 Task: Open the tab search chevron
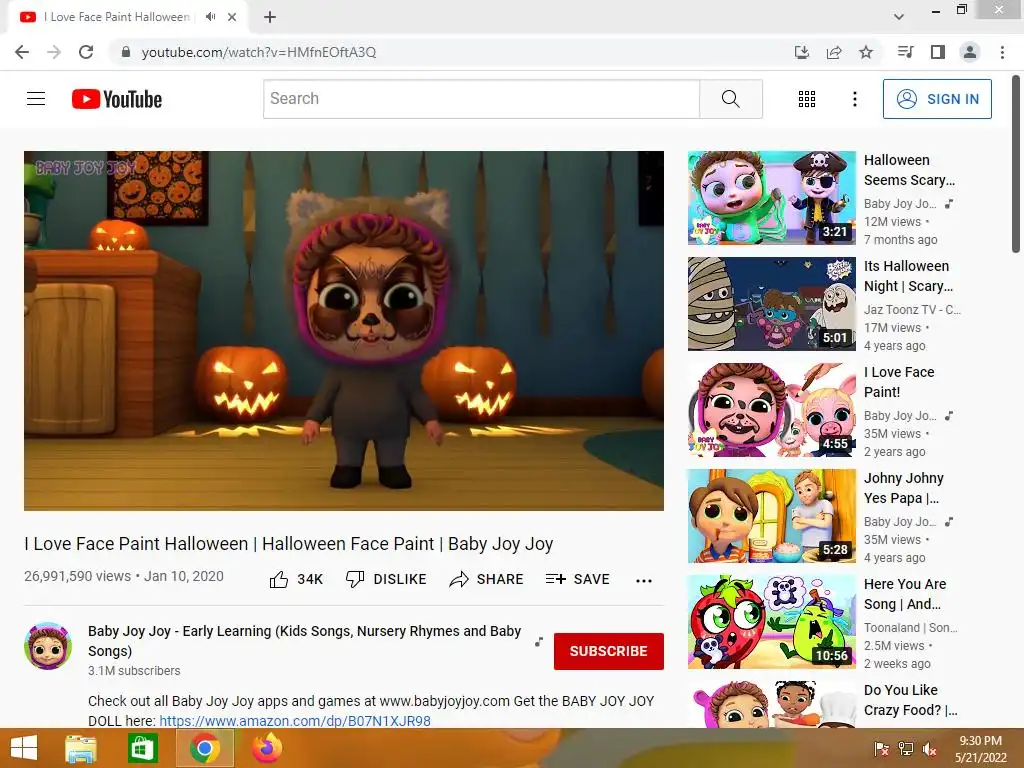point(899,17)
